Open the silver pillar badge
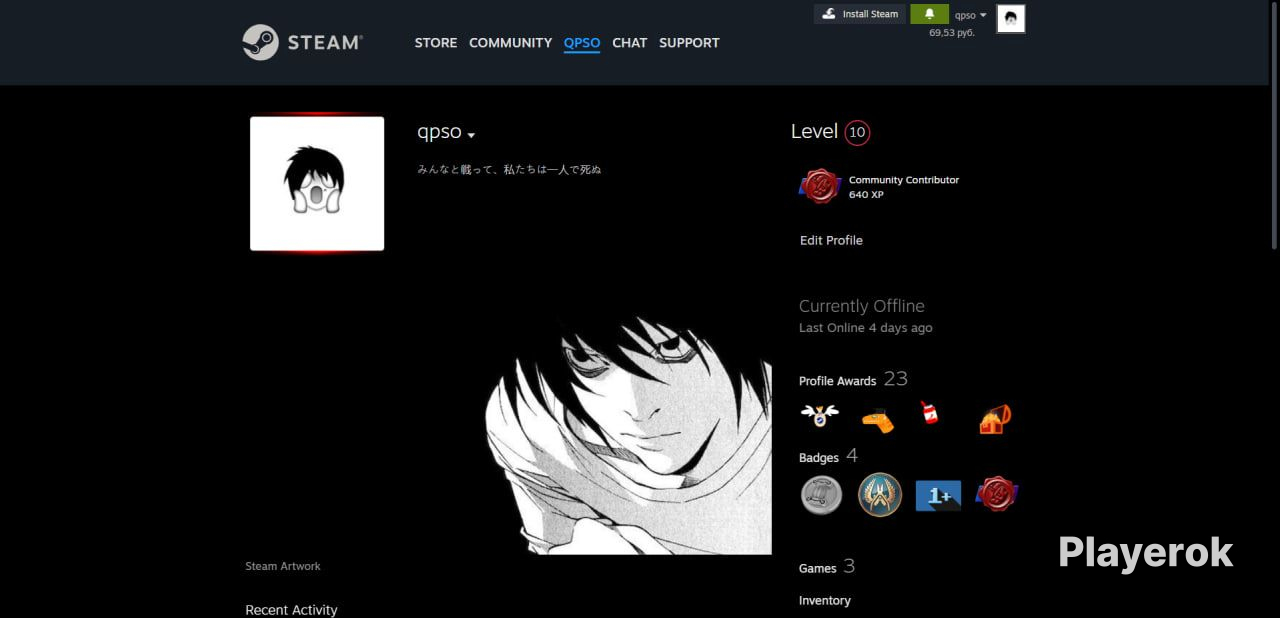 point(821,495)
